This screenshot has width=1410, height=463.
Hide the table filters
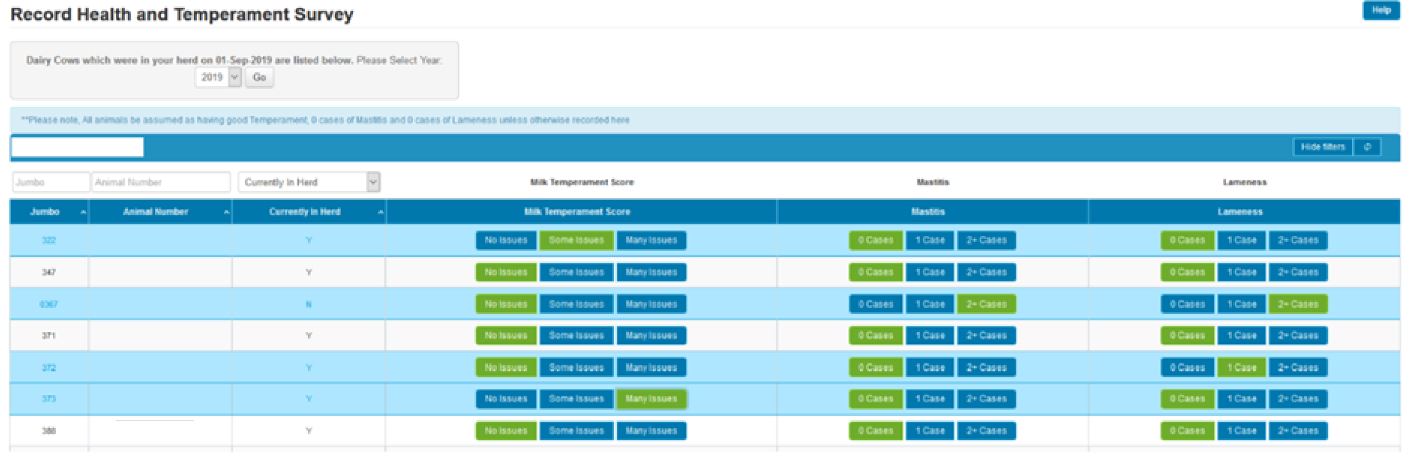(x=1322, y=147)
